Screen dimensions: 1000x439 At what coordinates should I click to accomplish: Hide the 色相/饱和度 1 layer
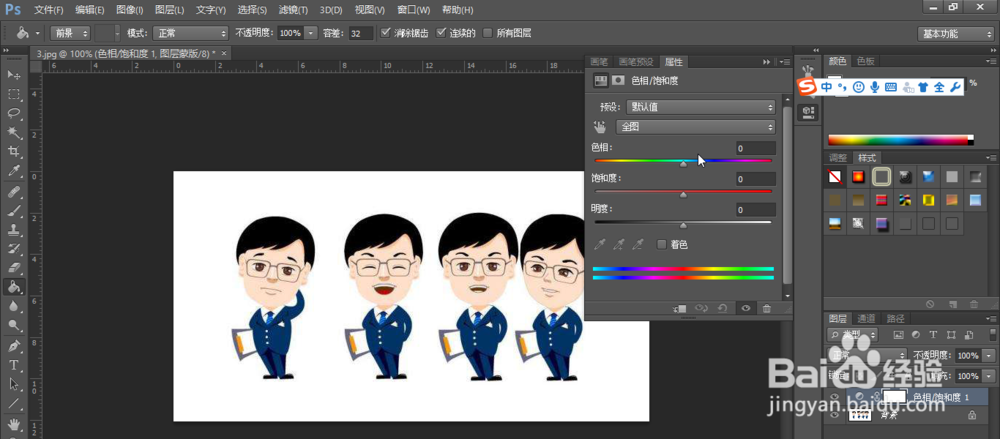point(835,397)
